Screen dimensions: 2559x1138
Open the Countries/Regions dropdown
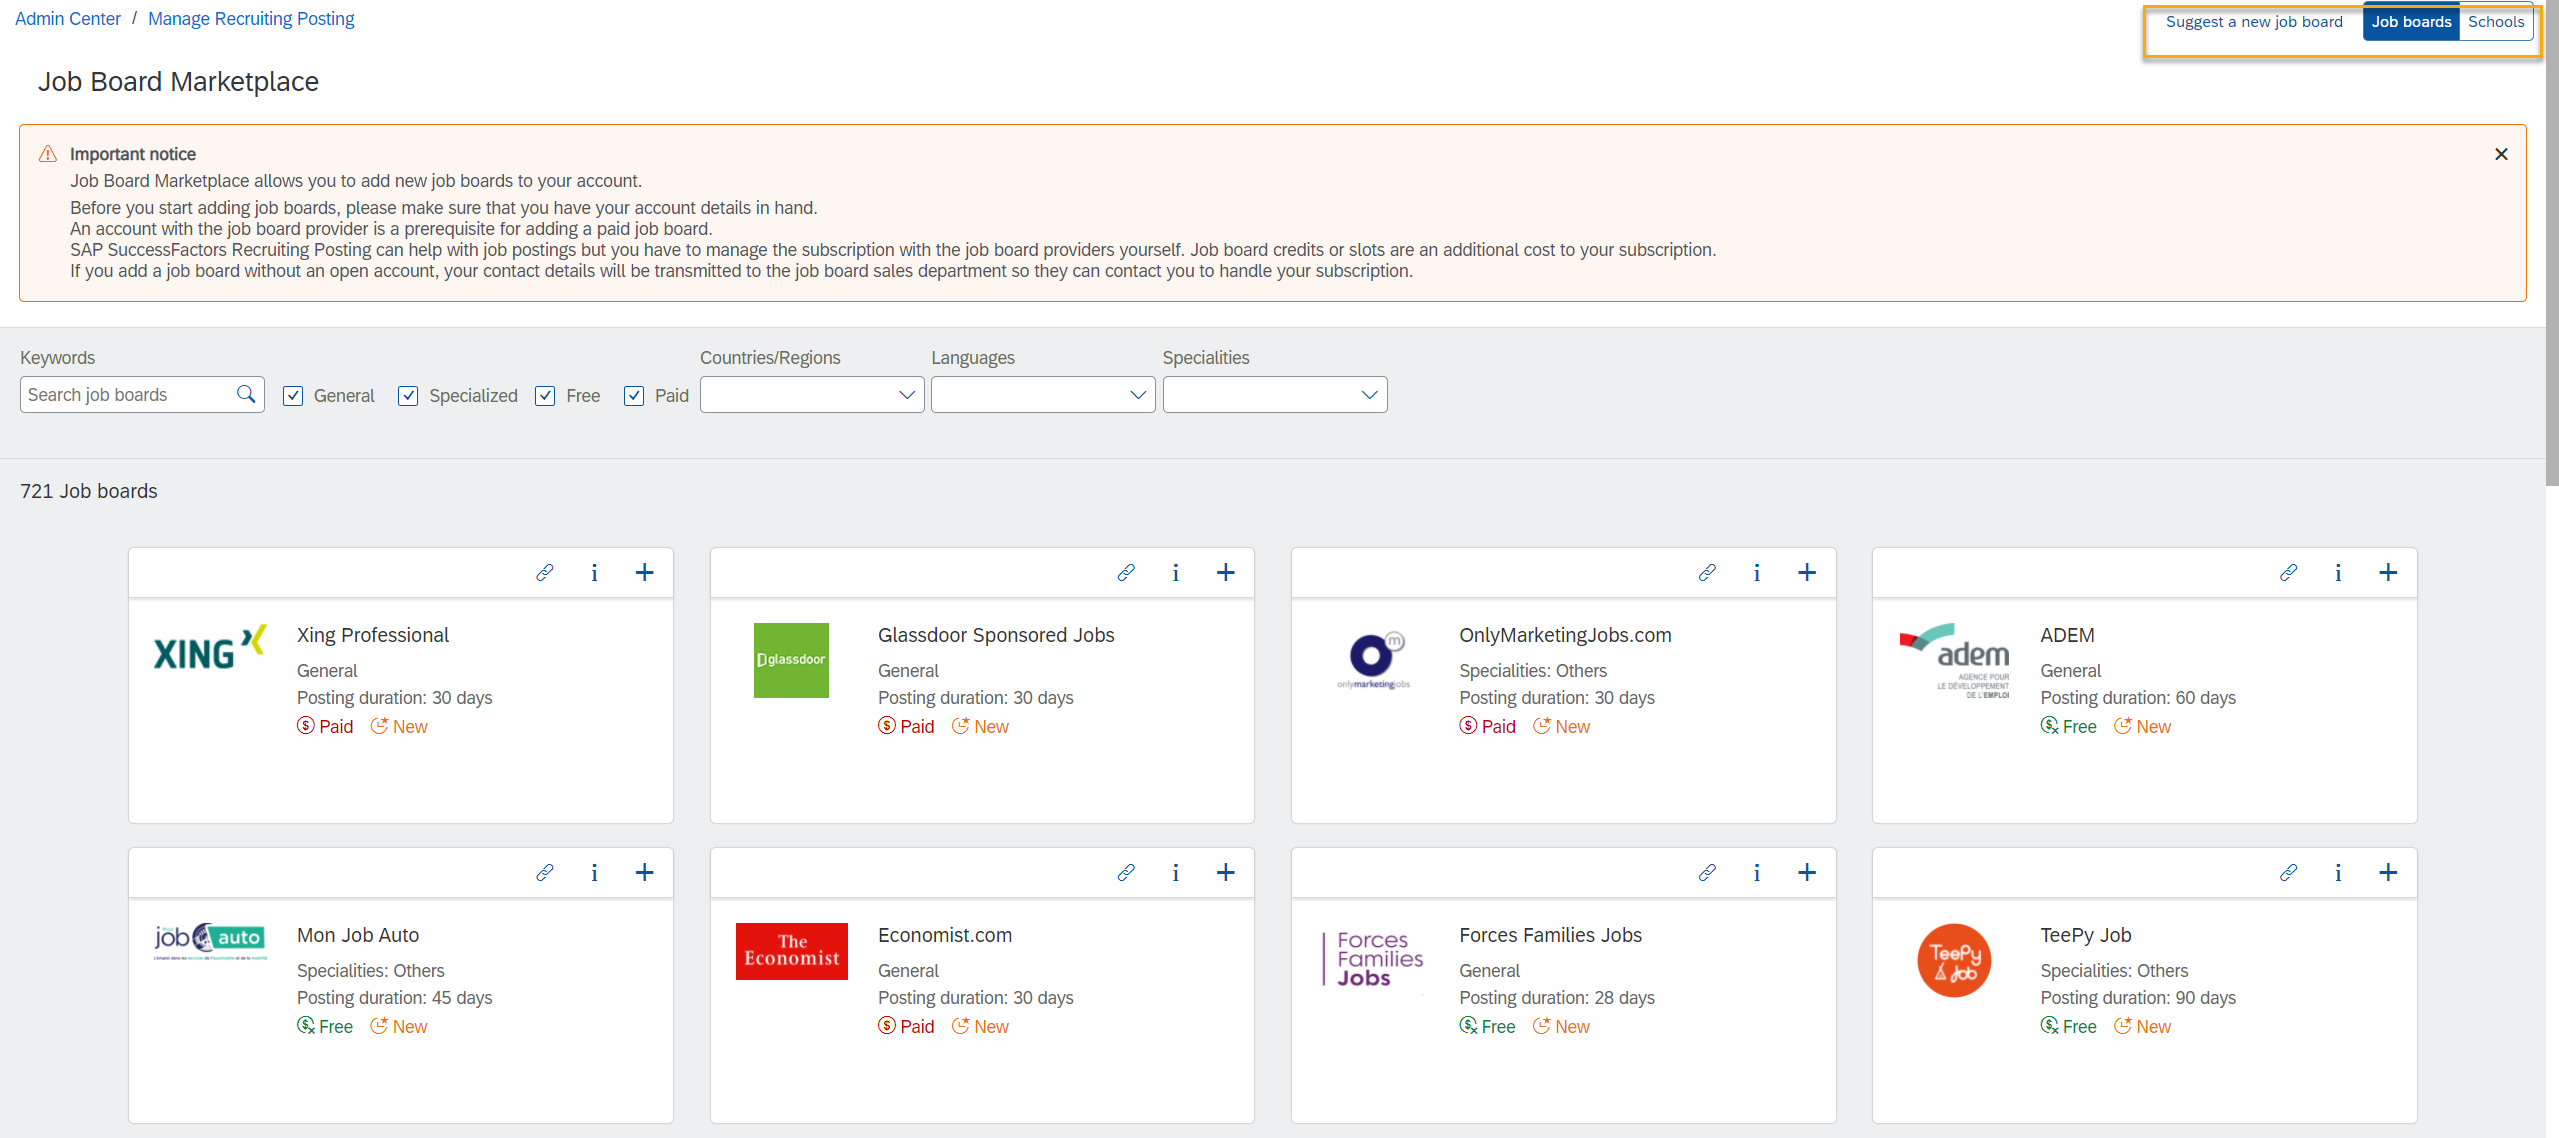(x=812, y=395)
